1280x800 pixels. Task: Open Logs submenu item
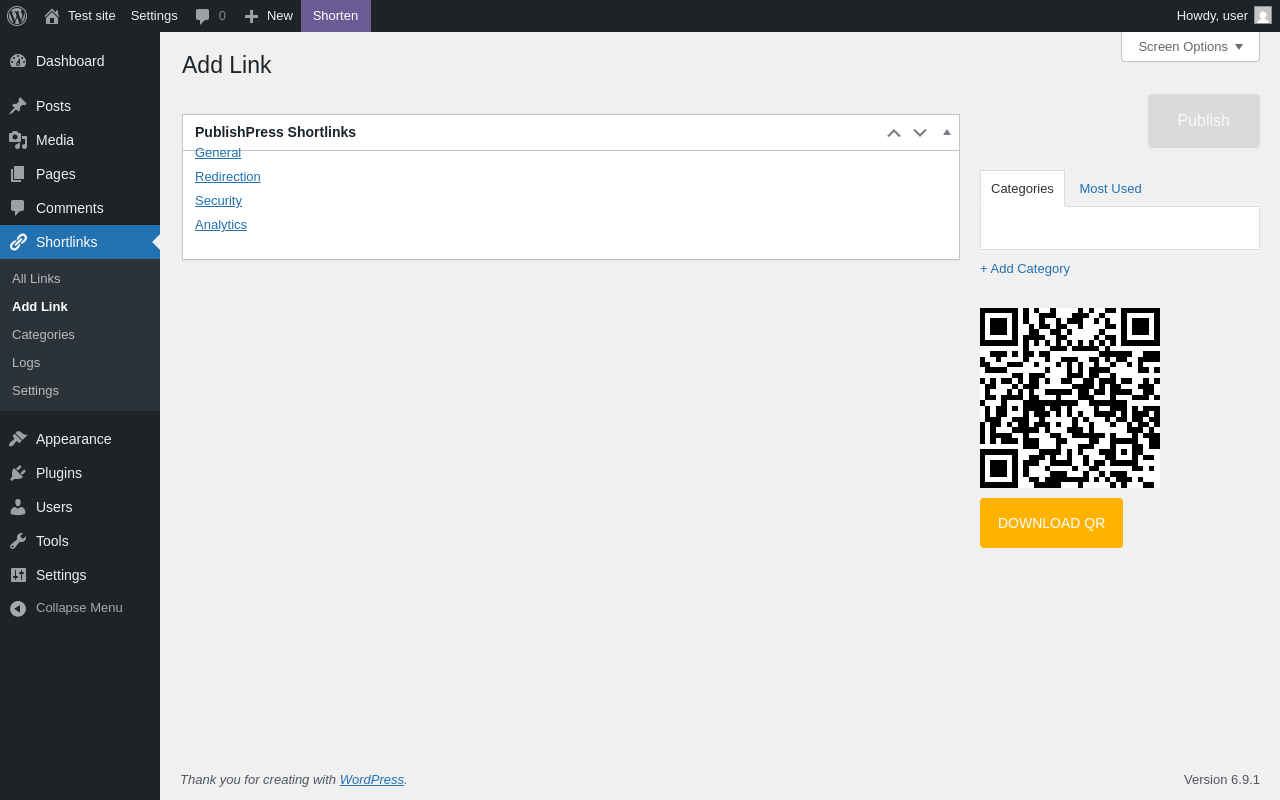point(80,363)
